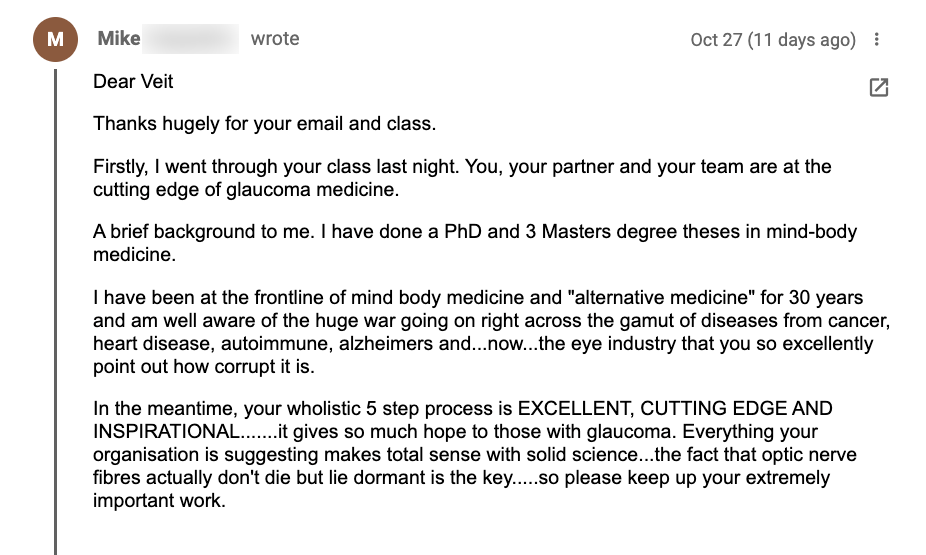
Task: Click sender name Mike
Action: (119, 39)
